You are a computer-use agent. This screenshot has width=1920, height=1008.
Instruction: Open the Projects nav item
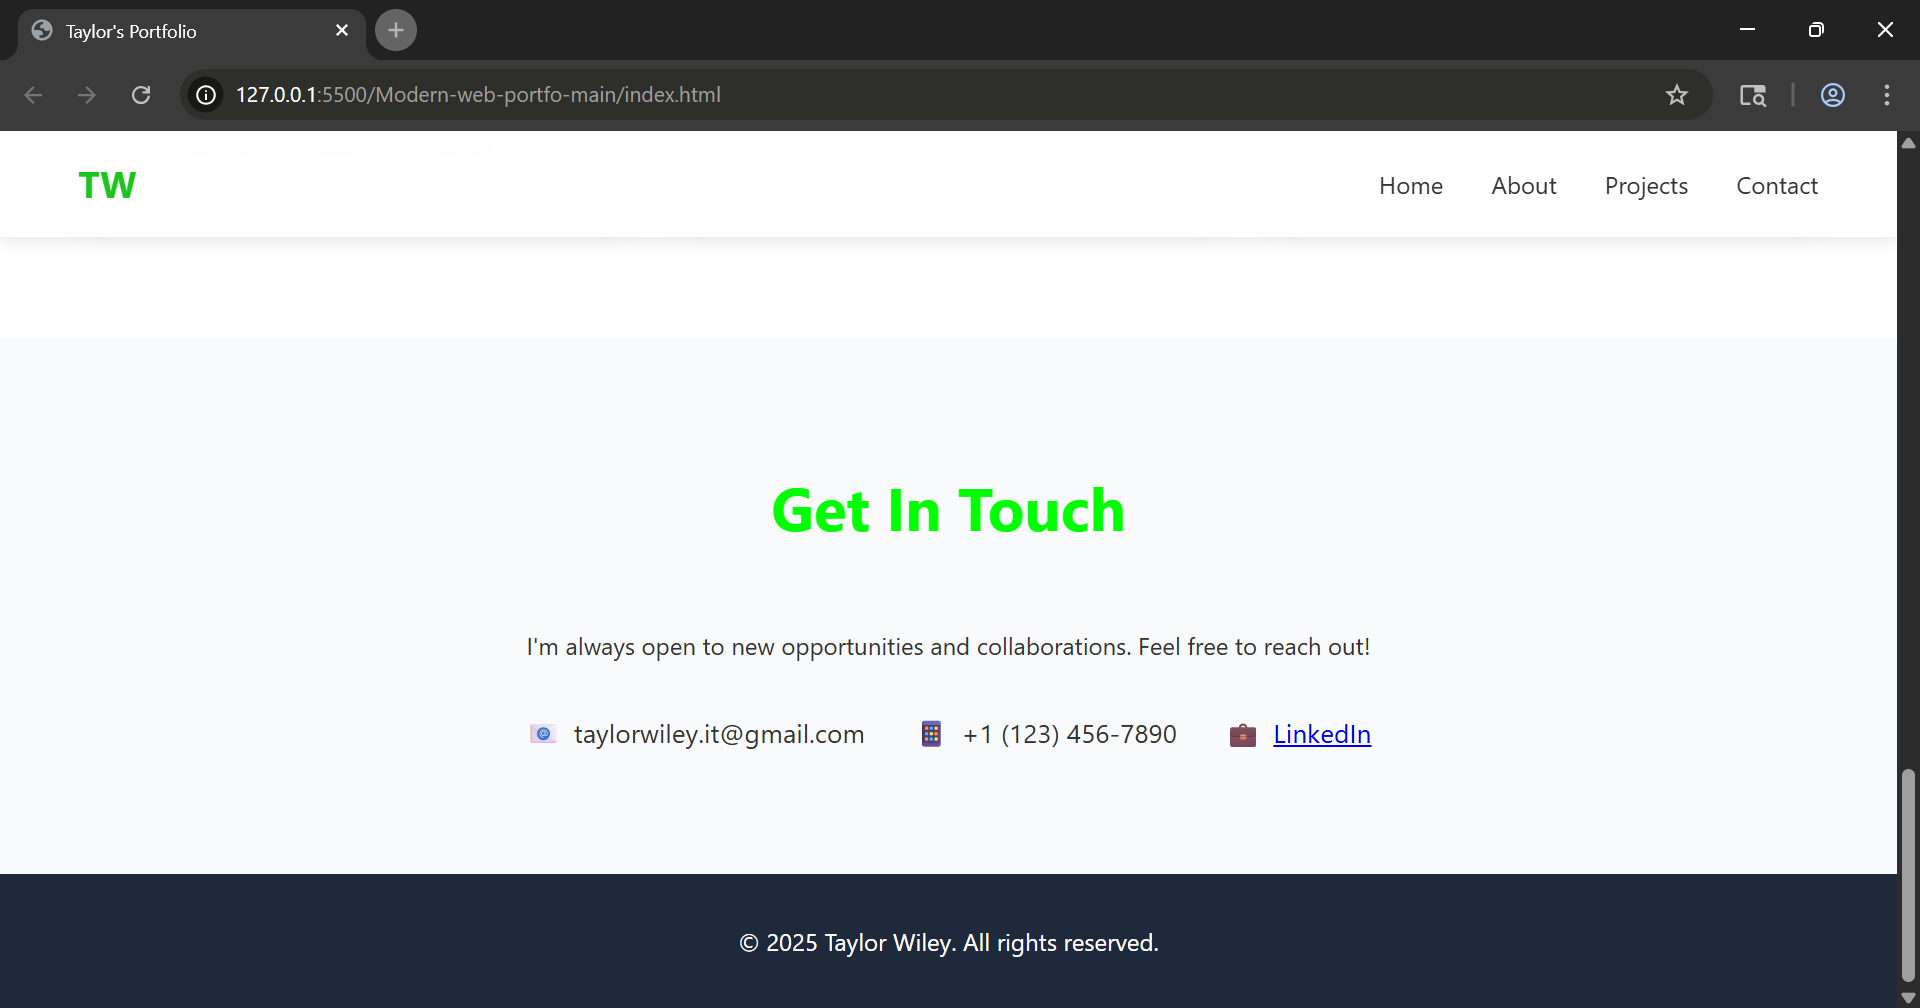pyautogui.click(x=1645, y=186)
